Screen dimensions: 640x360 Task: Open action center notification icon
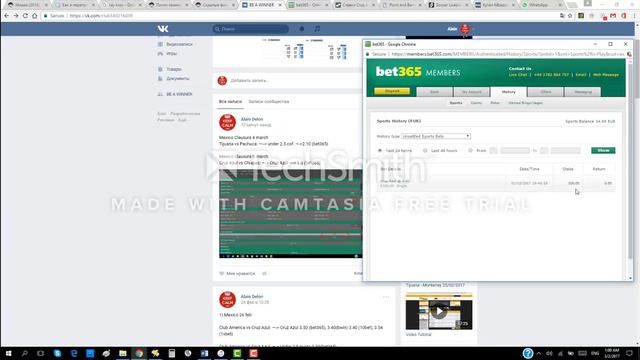pos(630,353)
